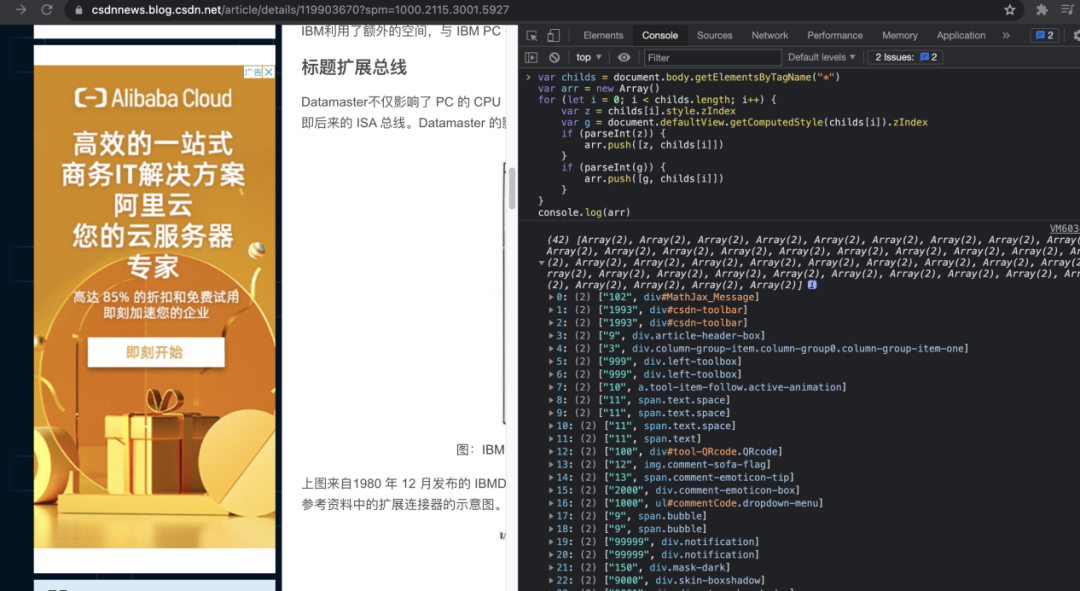Click the 2 Issues button
This screenshot has width=1080, height=591.
click(905, 57)
